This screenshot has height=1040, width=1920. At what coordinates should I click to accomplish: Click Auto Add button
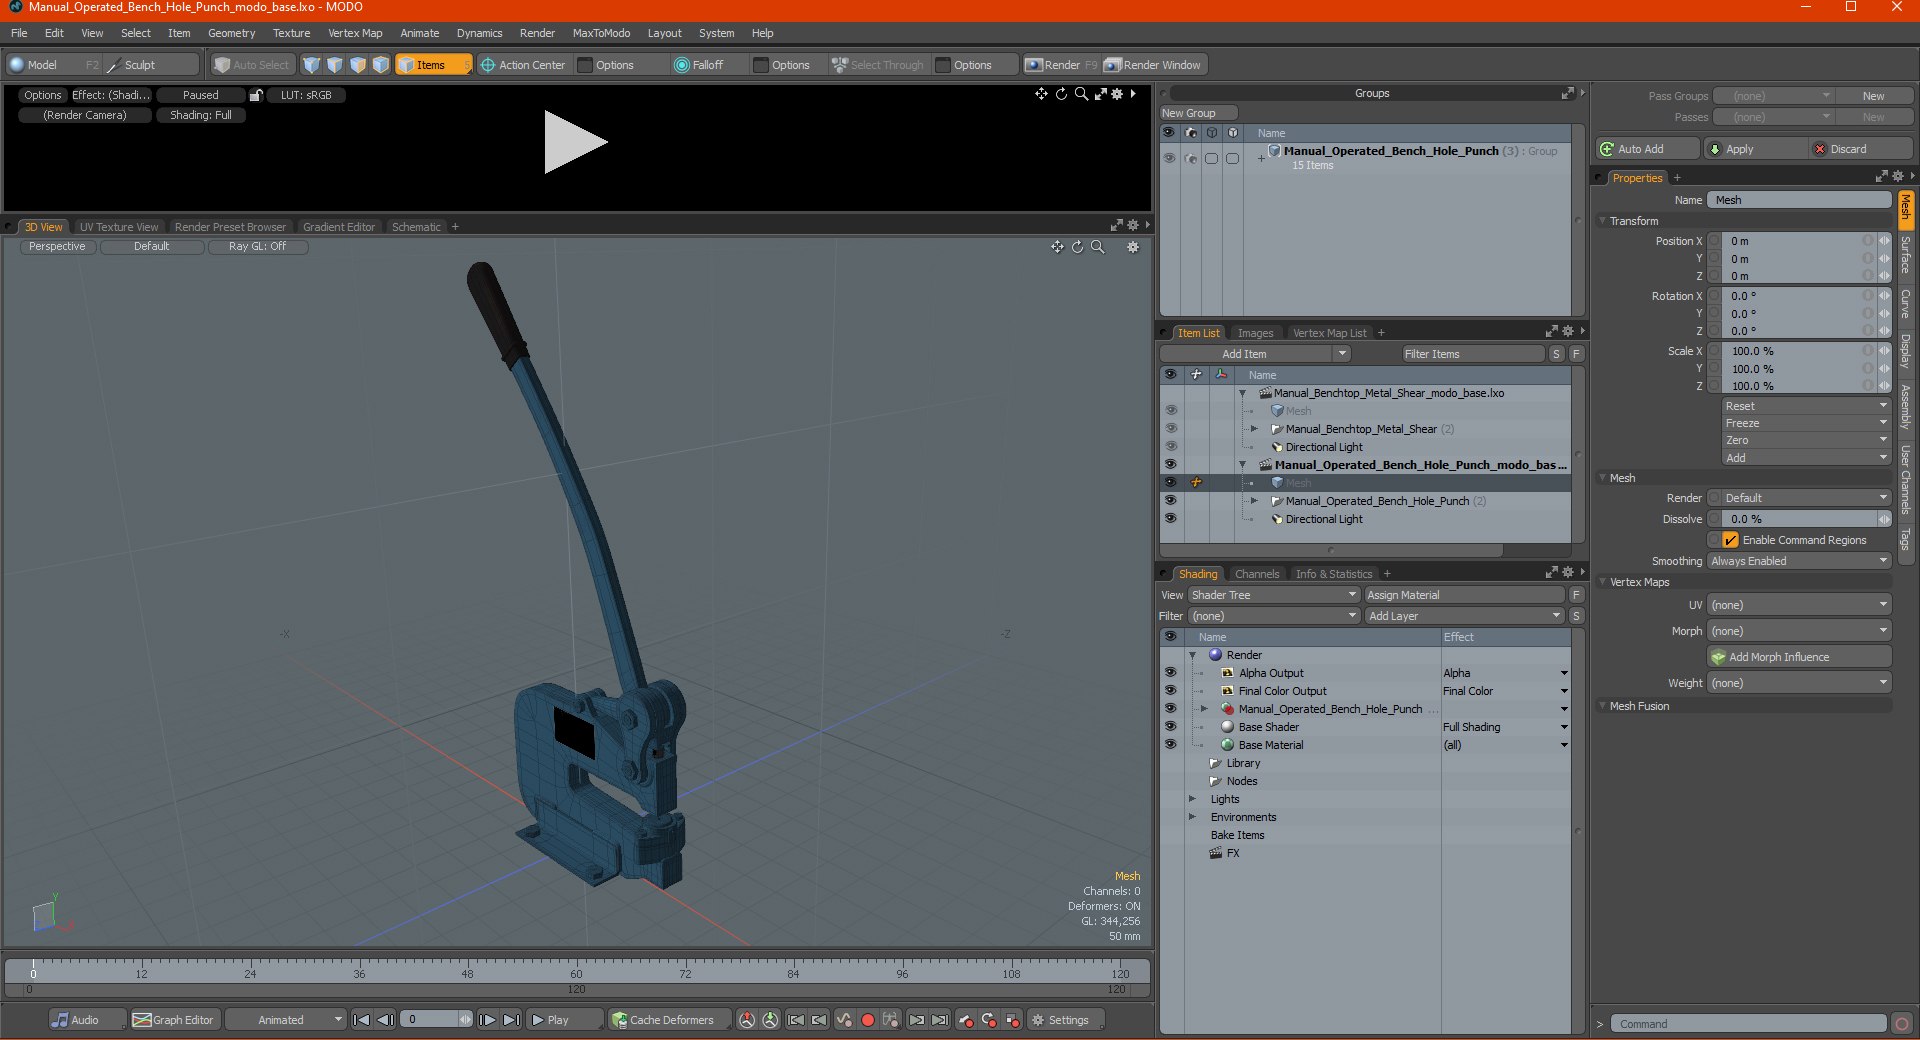1647,149
